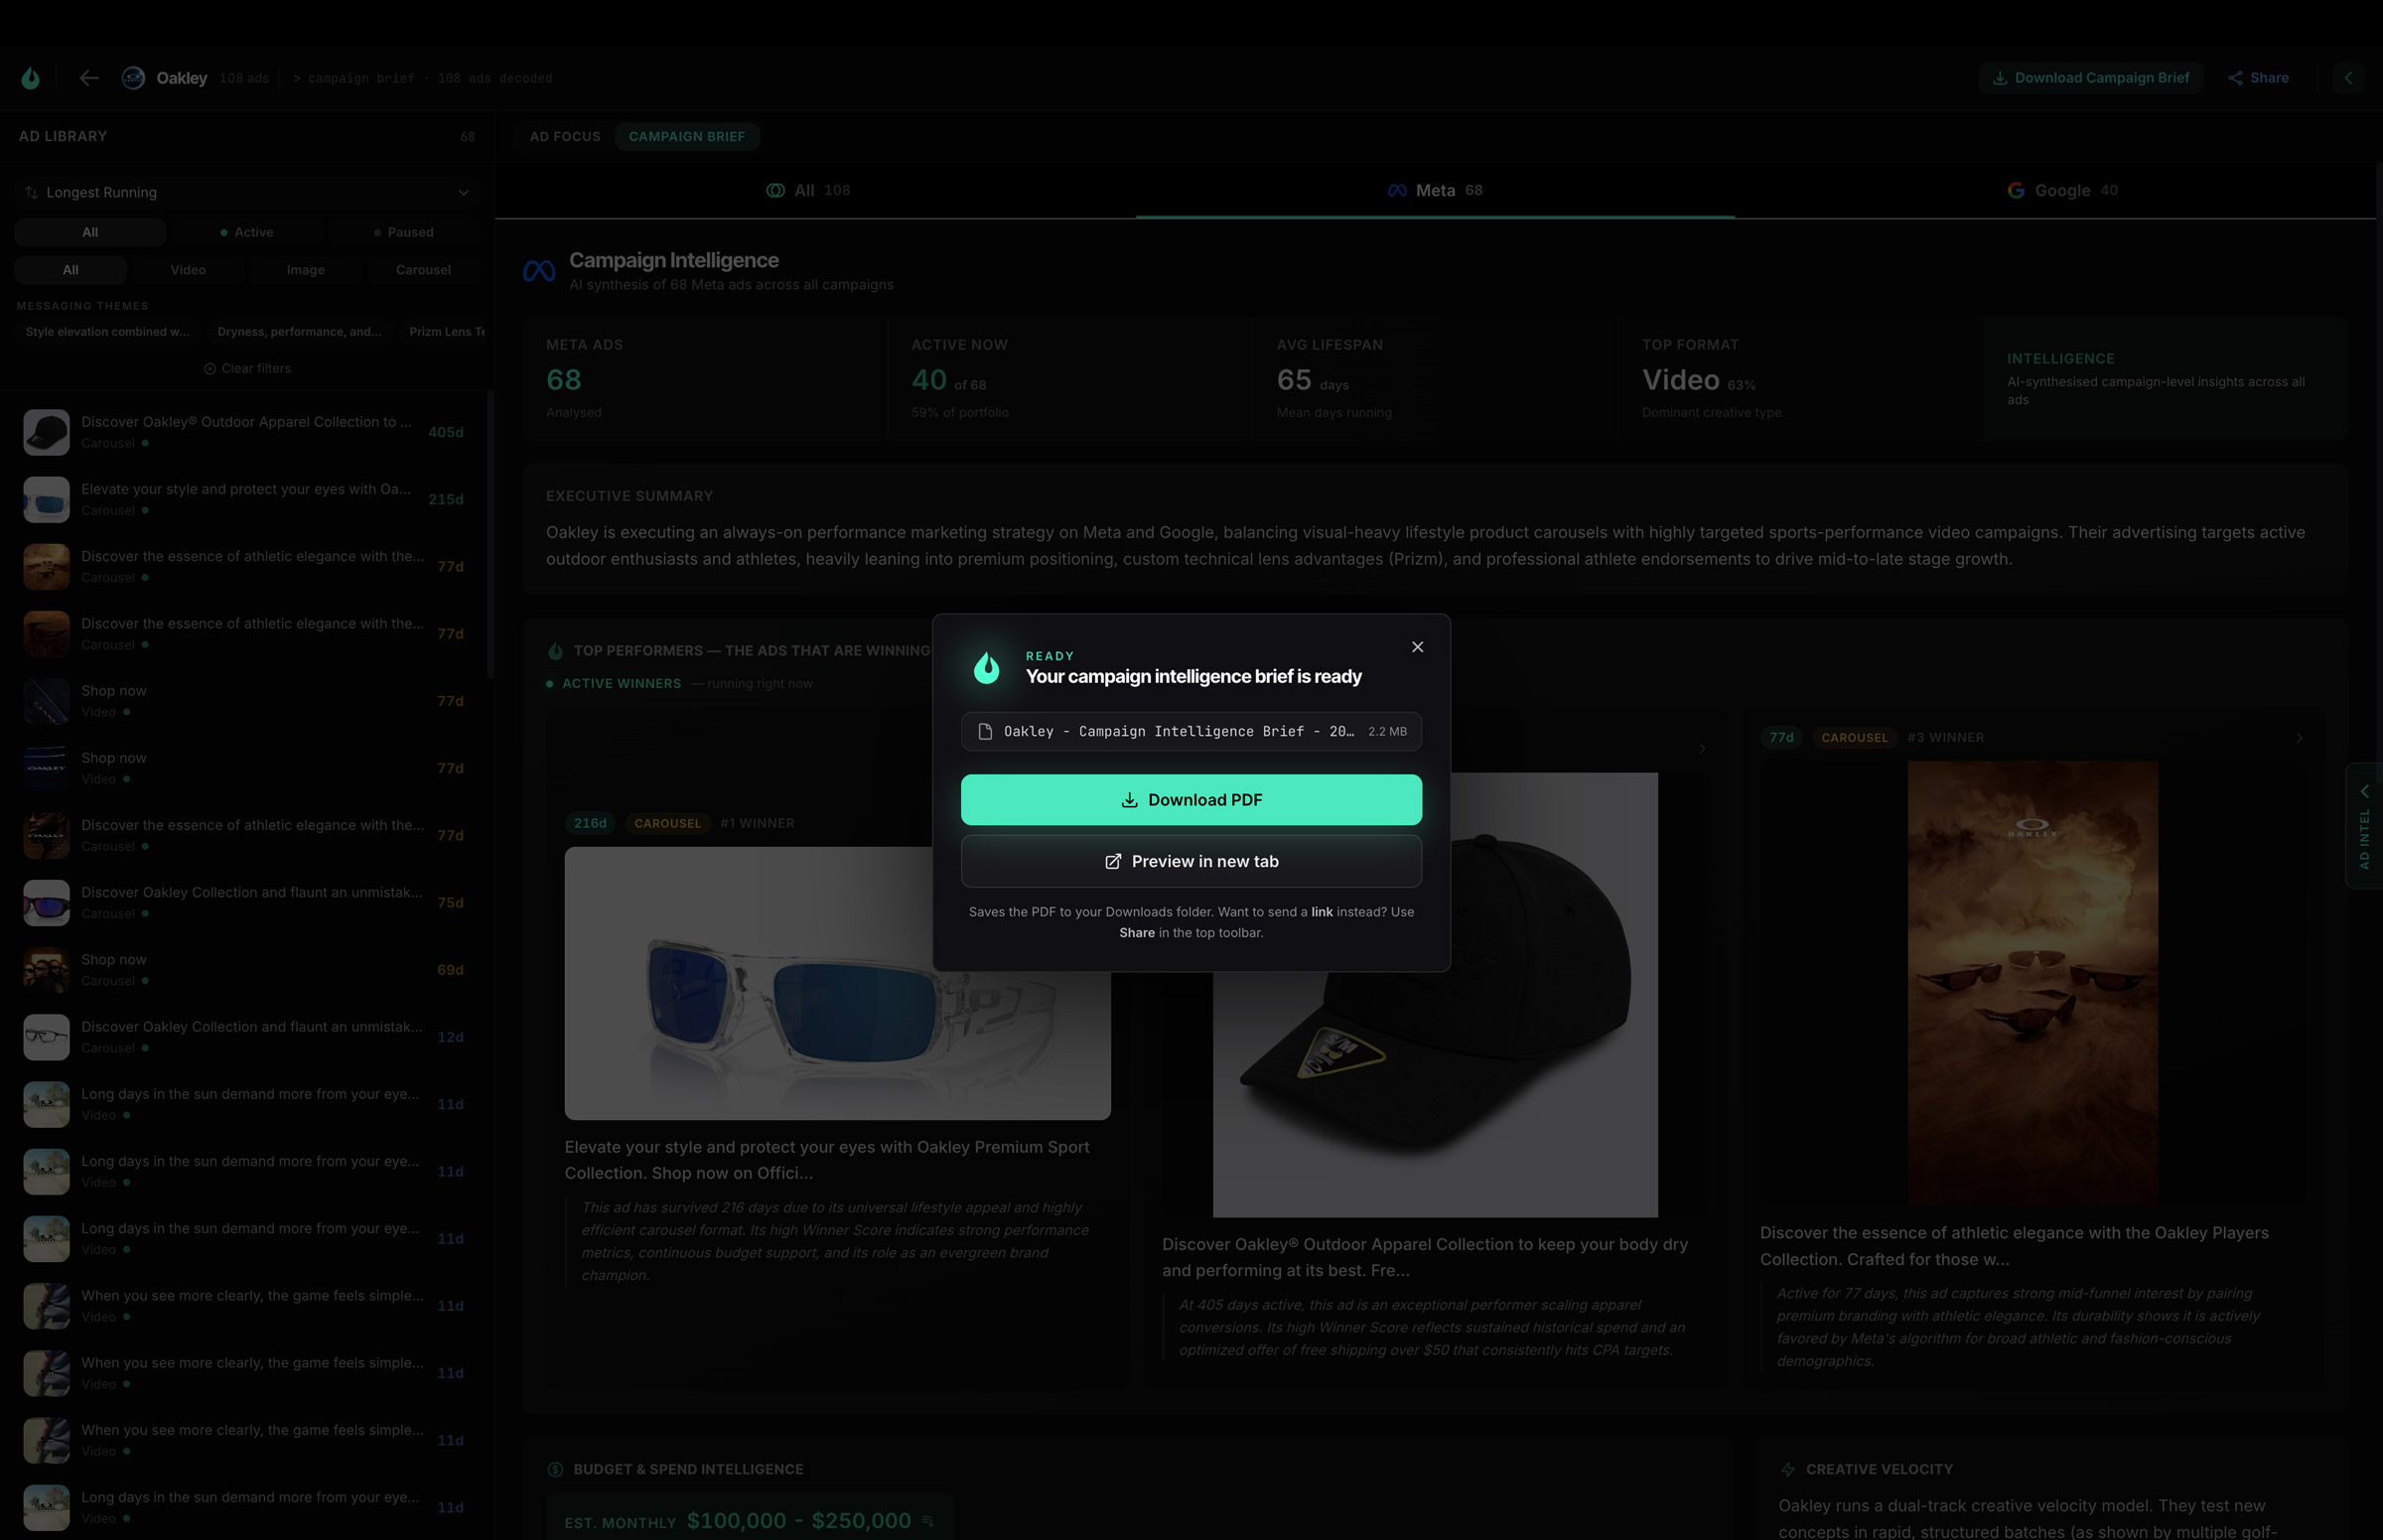Select the All 108 platform tab
Image resolution: width=2383 pixels, height=1540 pixels.
pos(808,190)
